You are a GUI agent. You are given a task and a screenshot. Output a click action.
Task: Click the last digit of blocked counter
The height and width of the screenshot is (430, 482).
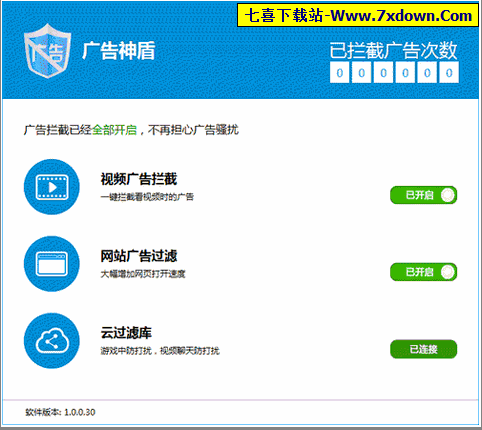click(x=449, y=72)
